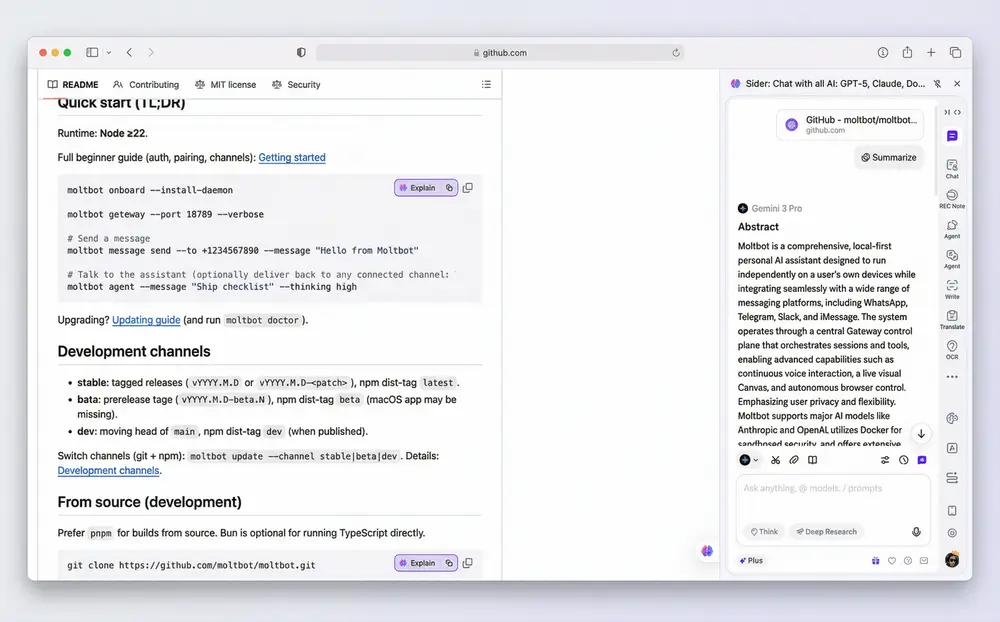Open a new tab with the plus icon
Screen dimensions: 1000x622
[931, 52]
